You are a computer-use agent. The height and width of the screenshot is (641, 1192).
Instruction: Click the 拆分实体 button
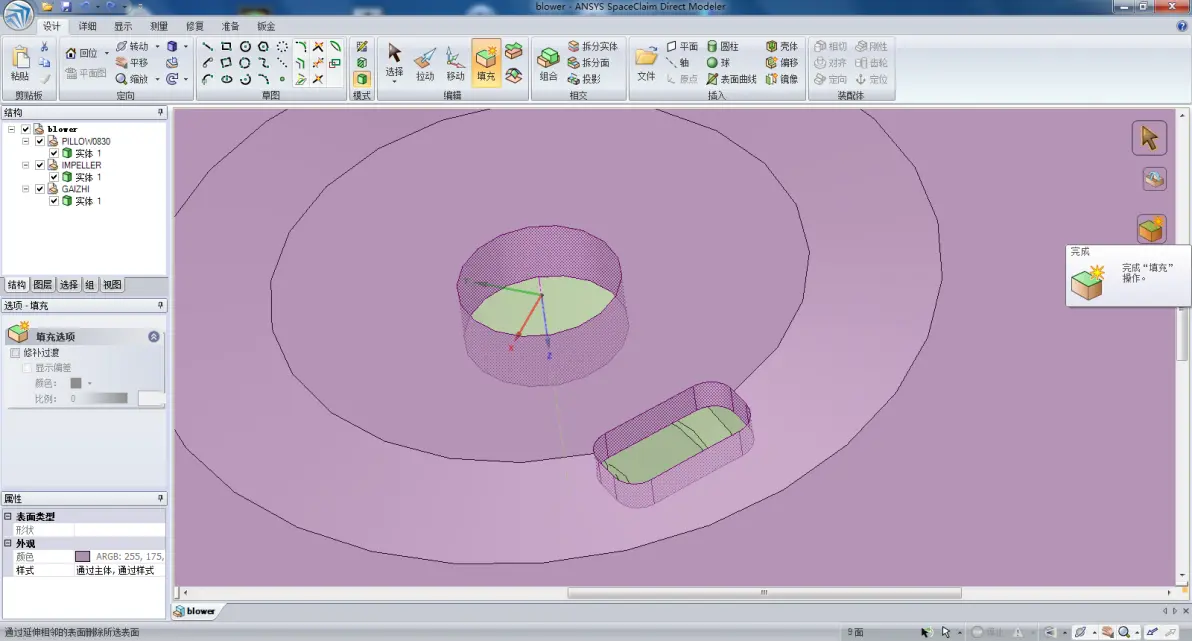point(592,46)
